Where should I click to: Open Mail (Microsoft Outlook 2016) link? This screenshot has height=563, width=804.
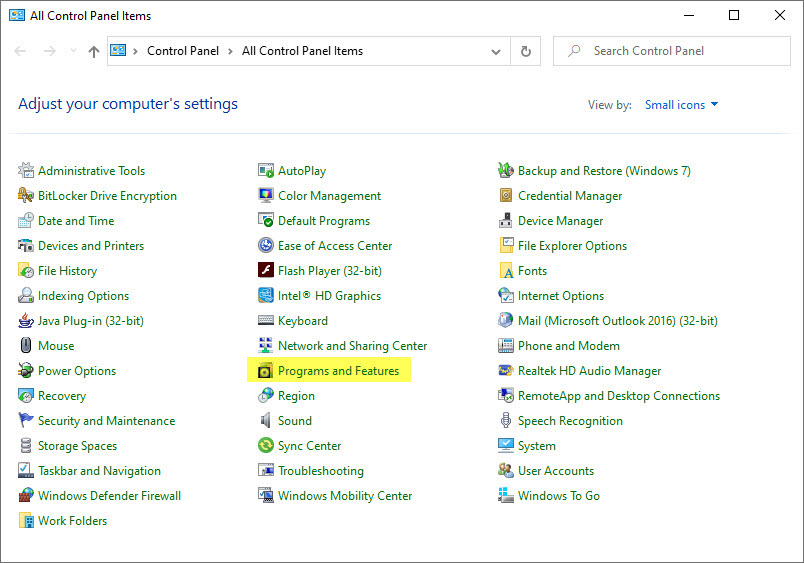click(x=617, y=320)
